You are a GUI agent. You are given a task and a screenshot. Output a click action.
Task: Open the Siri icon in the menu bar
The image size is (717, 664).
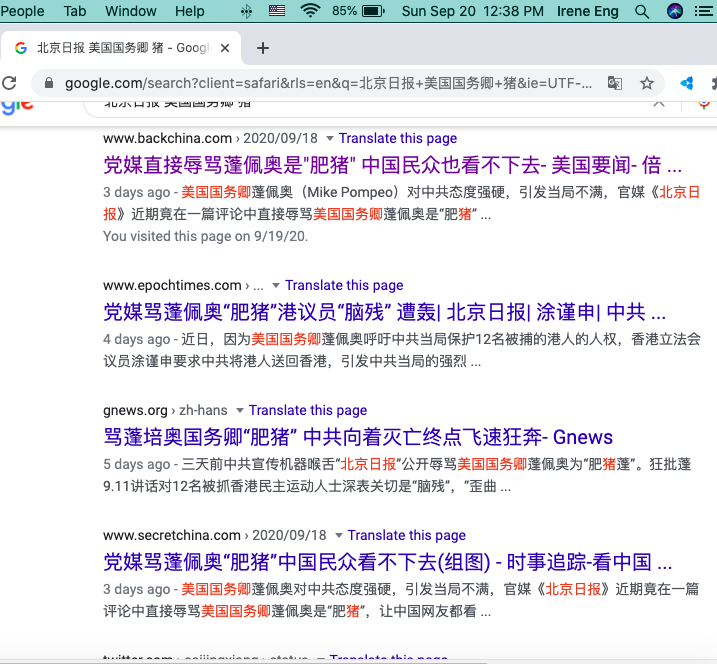675,11
